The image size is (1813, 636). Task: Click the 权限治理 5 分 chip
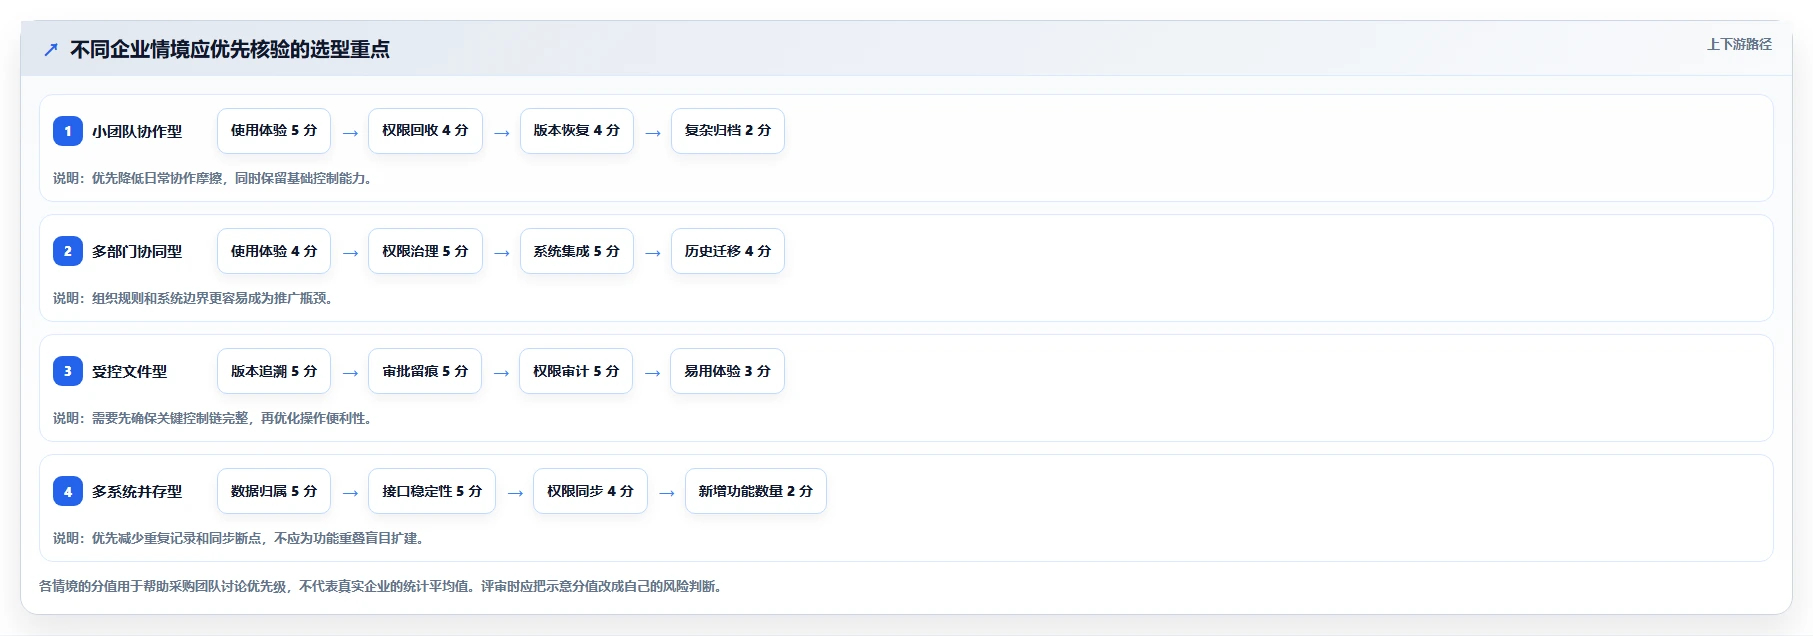pos(425,251)
